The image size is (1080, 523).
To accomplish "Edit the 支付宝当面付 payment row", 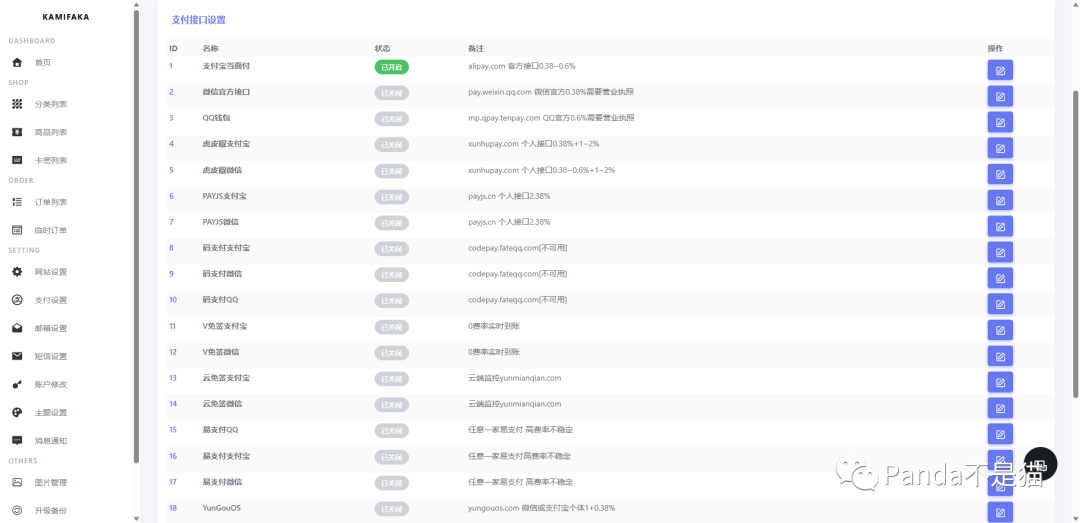I will [1000, 70].
